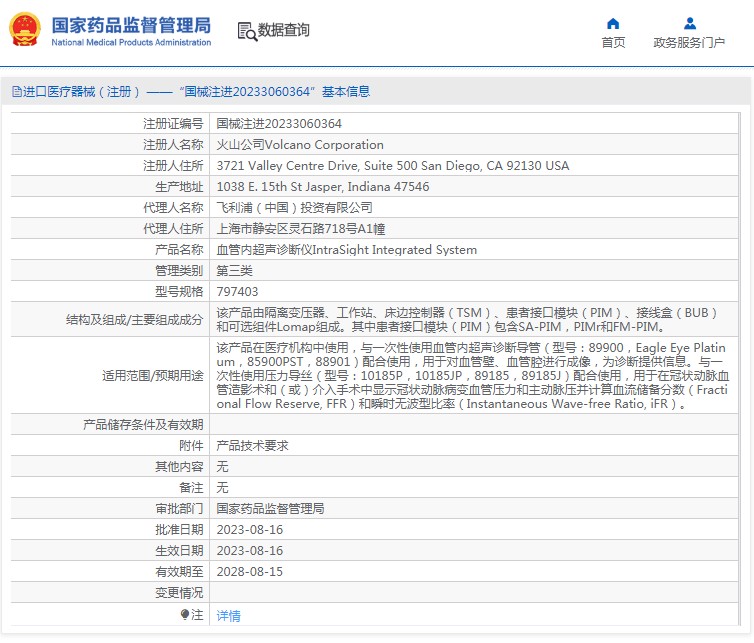Click the 审批部门 row label
This screenshot has height=643, width=754.
pyautogui.click(x=179, y=508)
